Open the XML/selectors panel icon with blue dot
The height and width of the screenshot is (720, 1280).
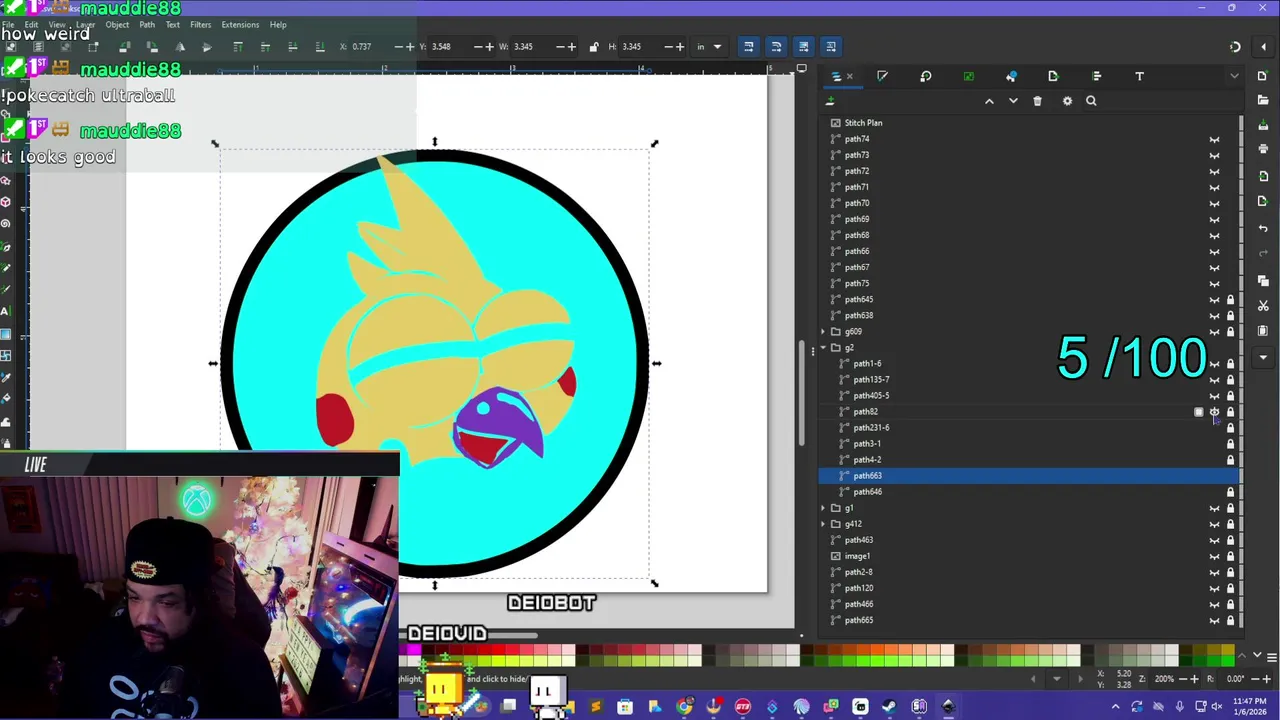[x=1011, y=76]
